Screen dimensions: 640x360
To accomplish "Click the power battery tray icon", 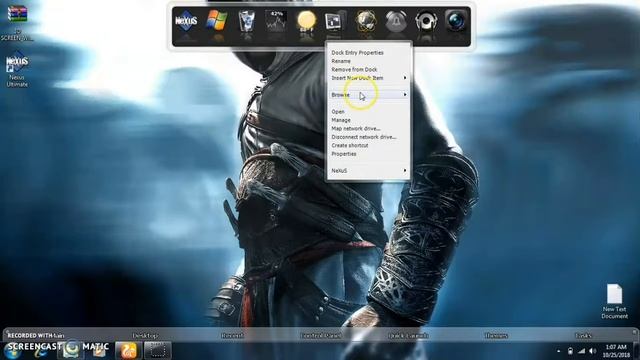I will [x=570, y=351].
